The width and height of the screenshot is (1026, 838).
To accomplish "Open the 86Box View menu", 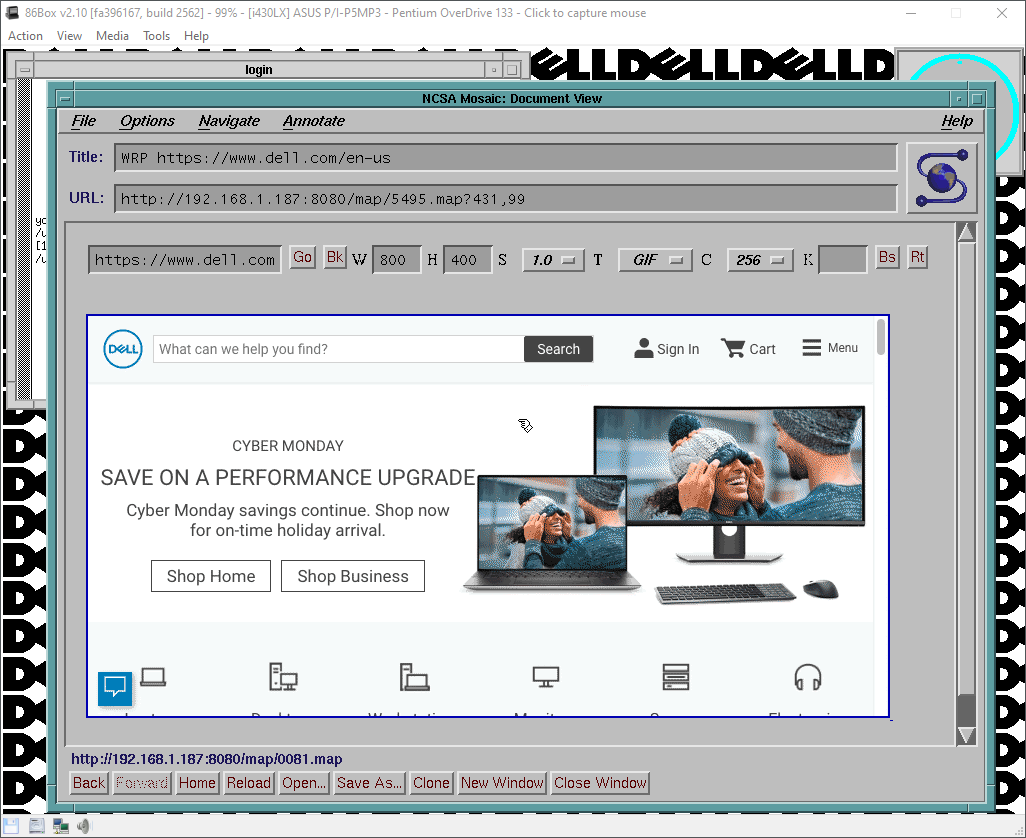I will tap(69, 36).
